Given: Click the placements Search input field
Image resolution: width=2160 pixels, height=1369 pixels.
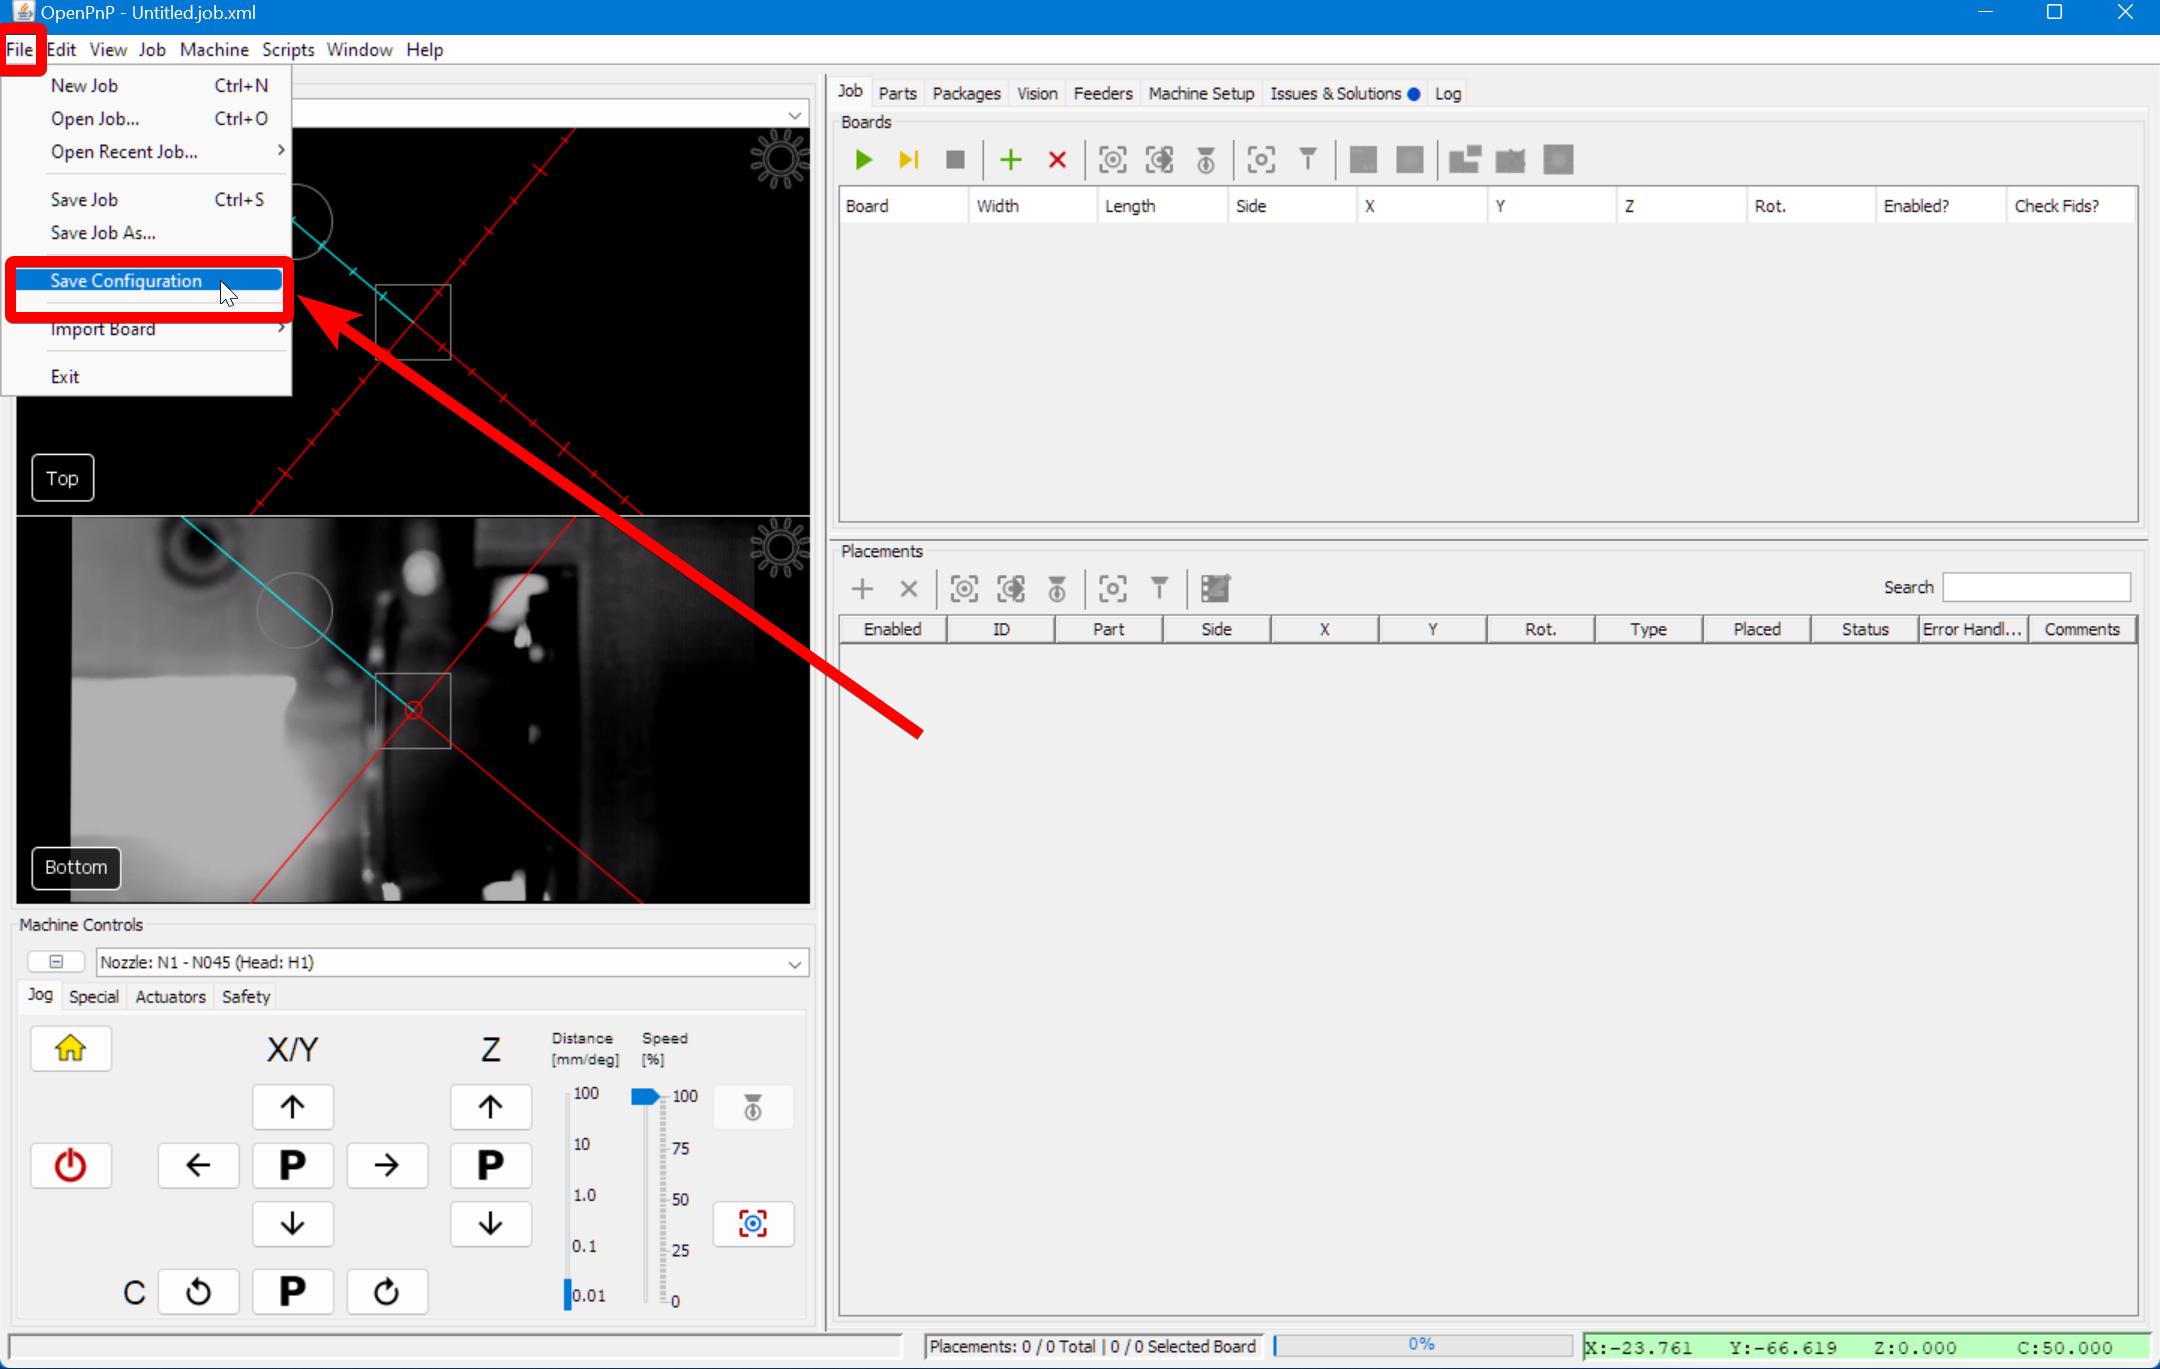Looking at the screenshot, I should coord(2036,587).
